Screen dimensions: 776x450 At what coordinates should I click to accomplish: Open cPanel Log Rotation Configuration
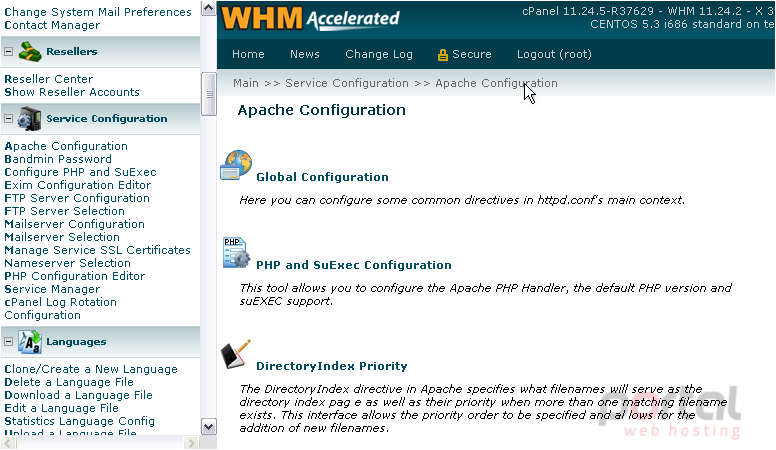[x=60, y=309]
